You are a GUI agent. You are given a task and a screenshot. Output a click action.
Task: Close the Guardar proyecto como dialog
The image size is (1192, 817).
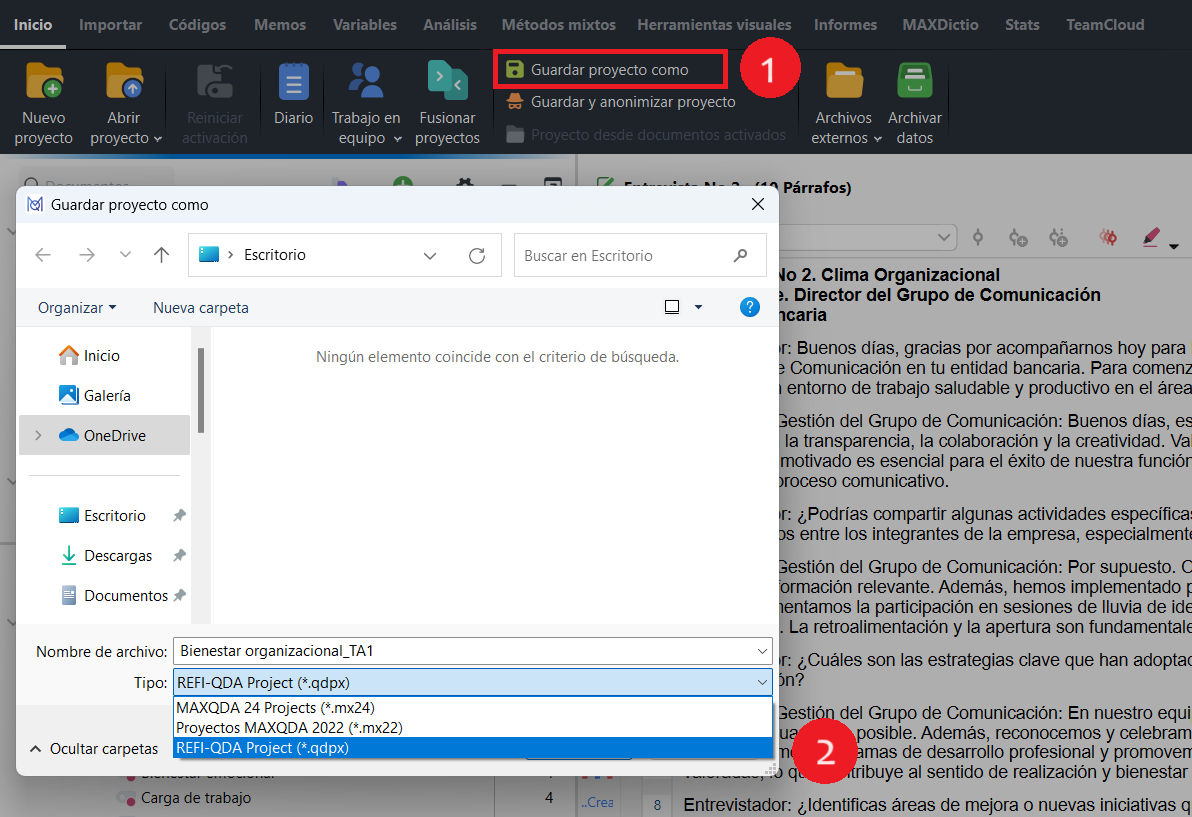pyautogui.click(x=758, y=204)
